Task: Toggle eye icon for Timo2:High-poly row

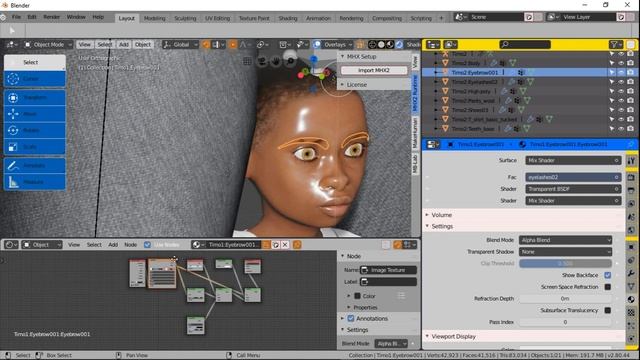Action: pyautogui.click(x=621, y=91)
